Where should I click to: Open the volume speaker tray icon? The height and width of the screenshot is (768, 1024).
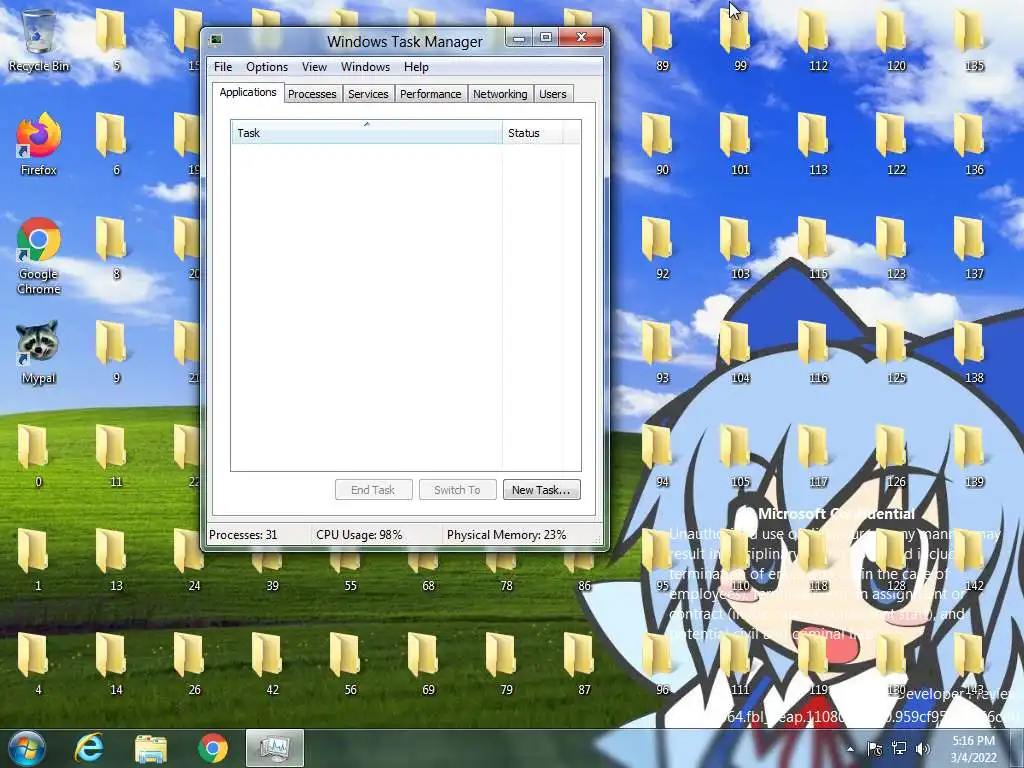tap(923, 748)
